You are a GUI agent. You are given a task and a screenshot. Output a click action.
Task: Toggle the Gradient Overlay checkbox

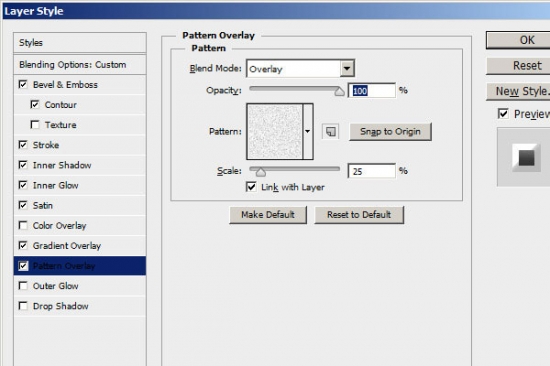(23, 245)
